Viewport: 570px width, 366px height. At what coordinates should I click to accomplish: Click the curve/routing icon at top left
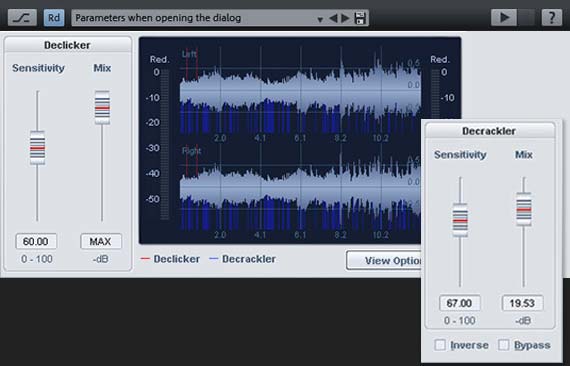click(22, 18)
